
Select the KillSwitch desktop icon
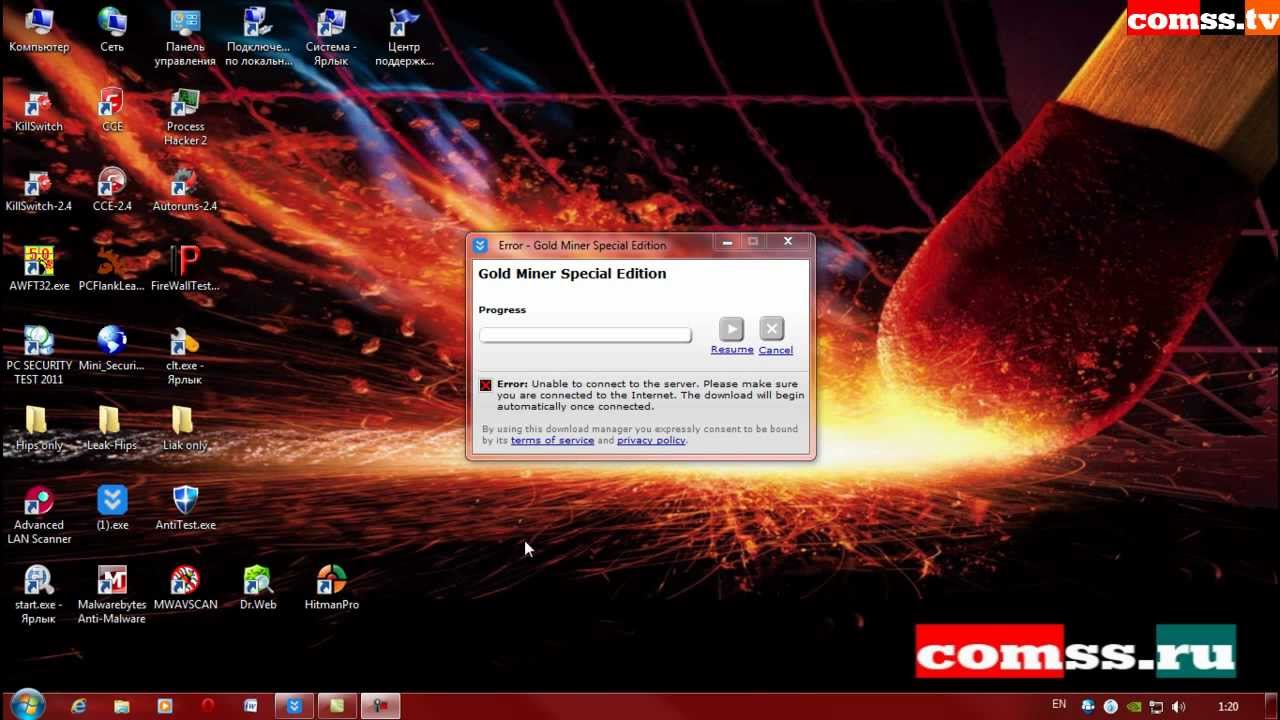point(38,110)
